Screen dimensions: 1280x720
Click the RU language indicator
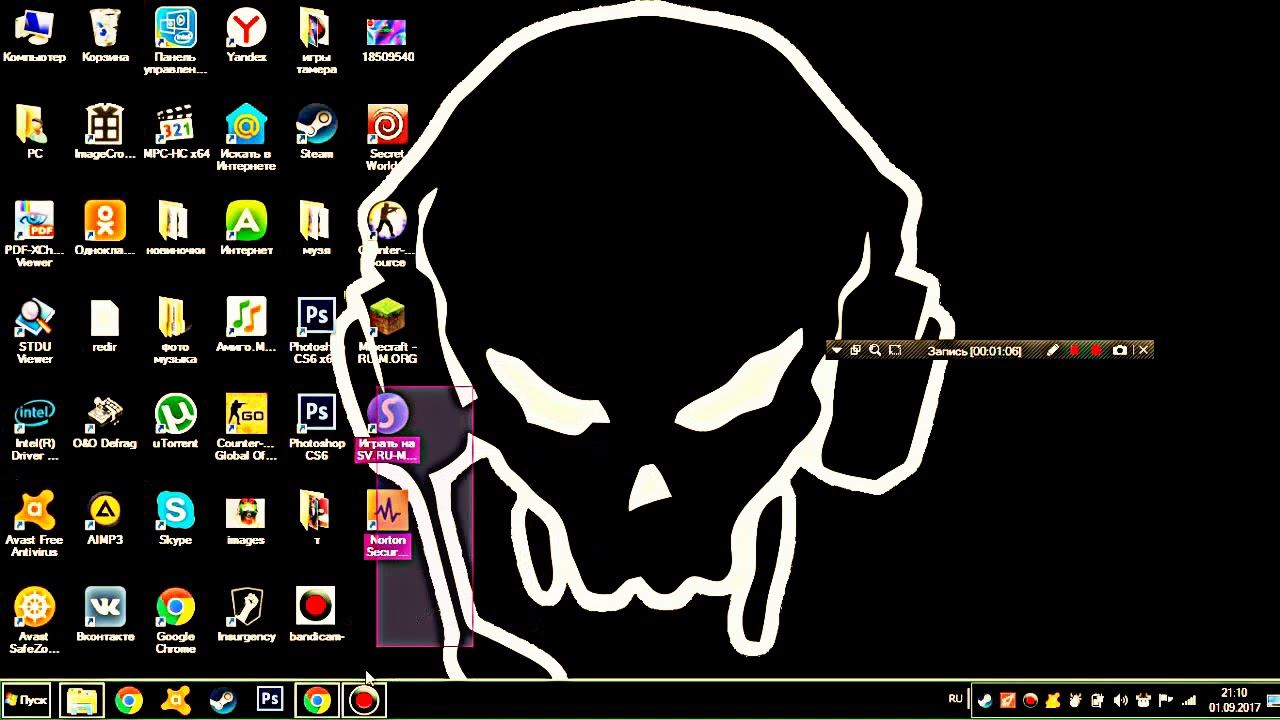[955, 699]
